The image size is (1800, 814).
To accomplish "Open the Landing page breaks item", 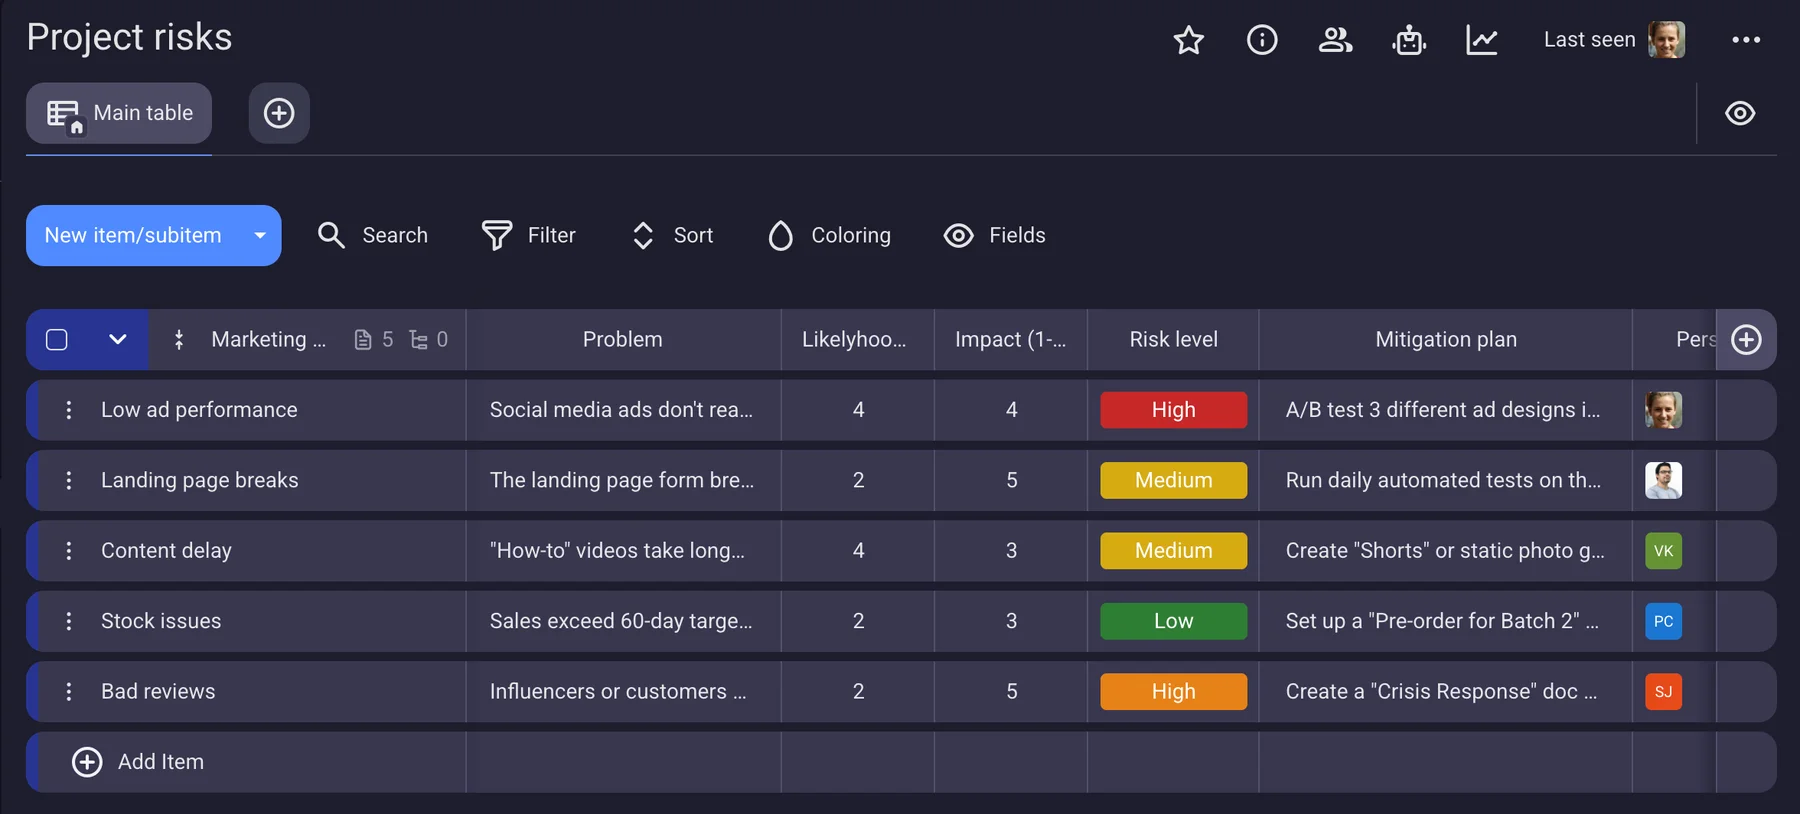I will tap(200, 481).
